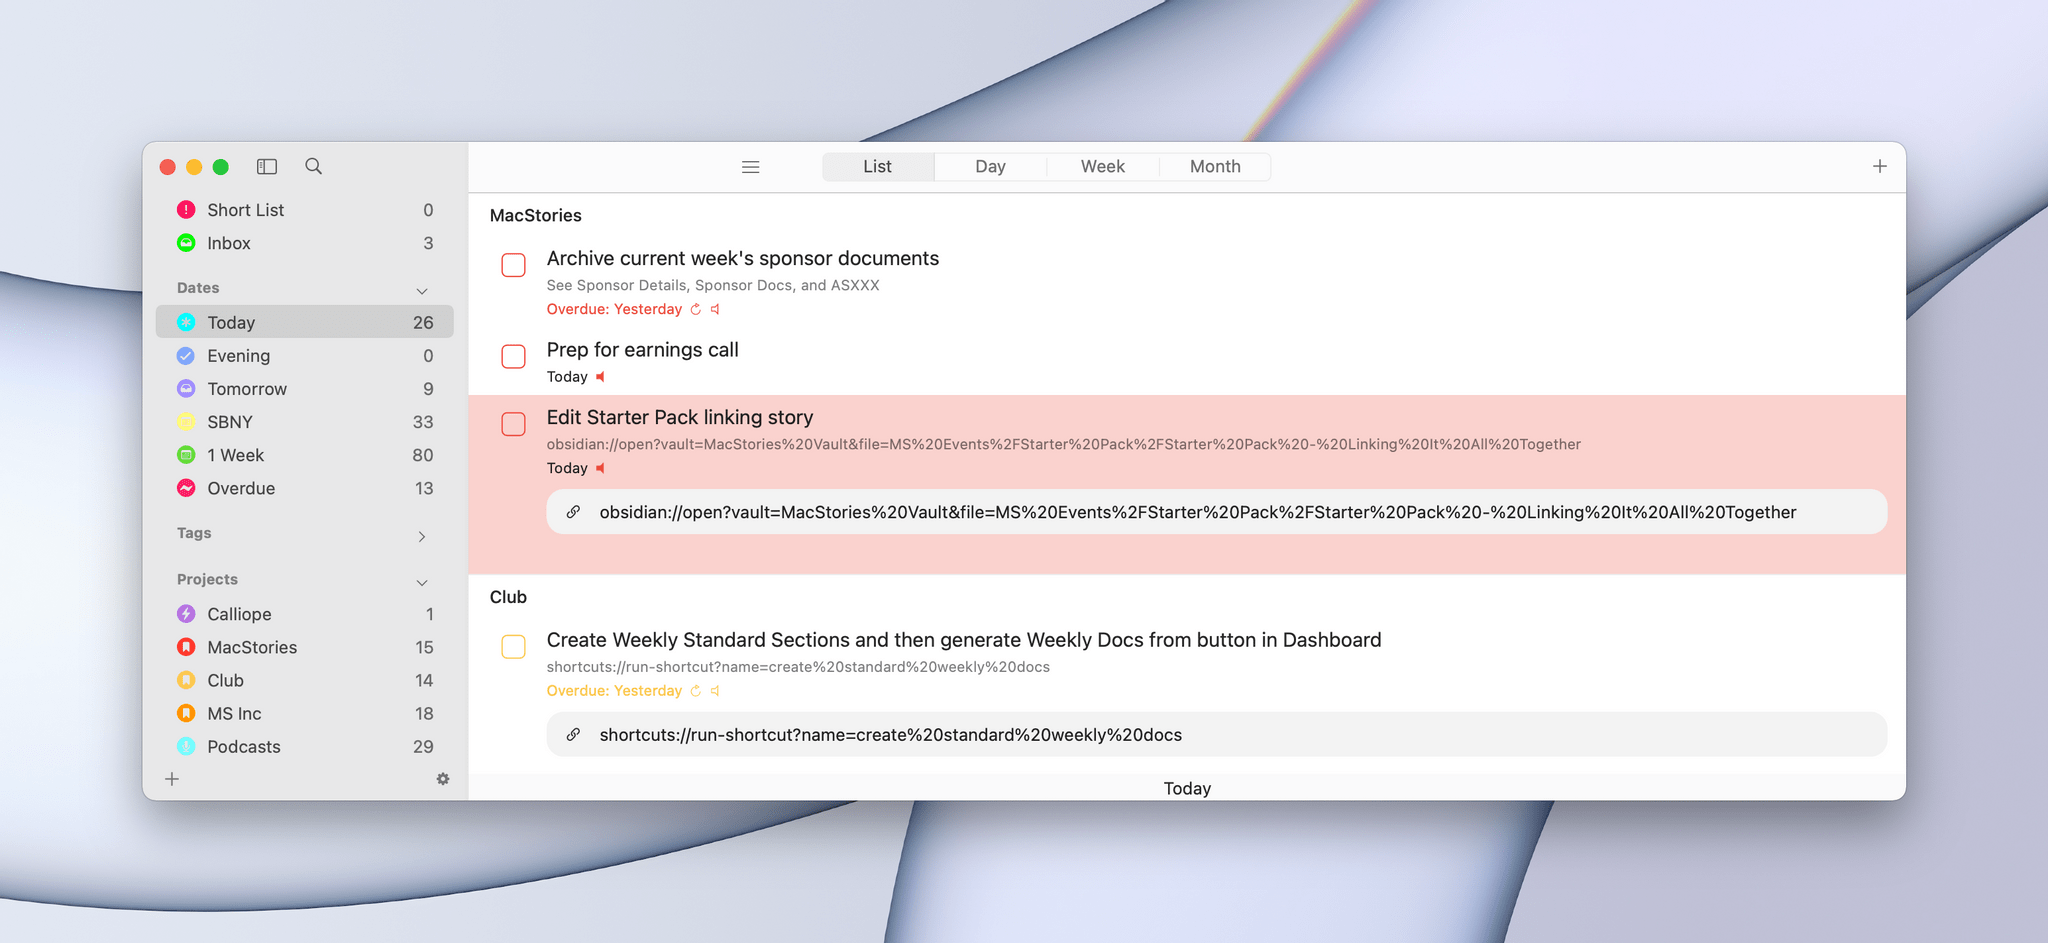
Task: Add a new task with plus icon
Action: tap(1880, 166)
